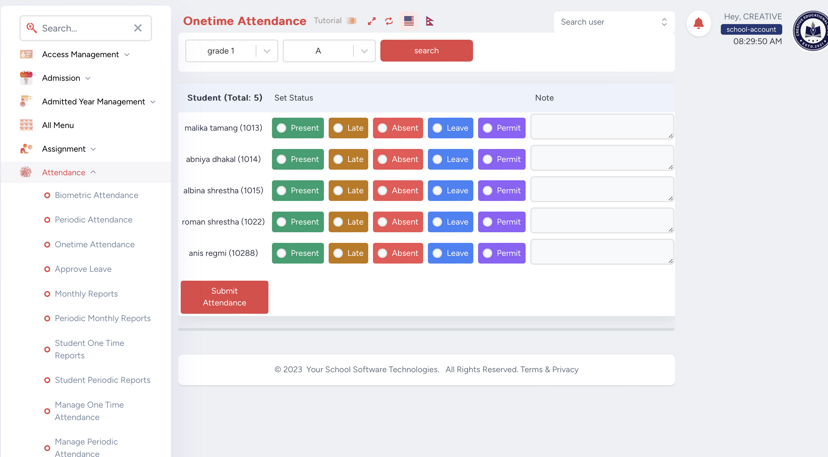
Task: Mark anis regmi as Present
Action: pos(298,253)
